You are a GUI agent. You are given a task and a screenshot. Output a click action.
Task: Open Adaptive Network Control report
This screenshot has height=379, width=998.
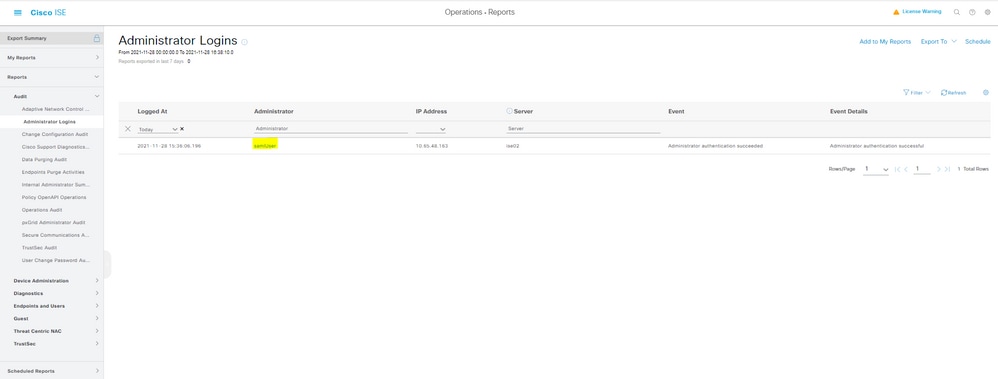56,109
